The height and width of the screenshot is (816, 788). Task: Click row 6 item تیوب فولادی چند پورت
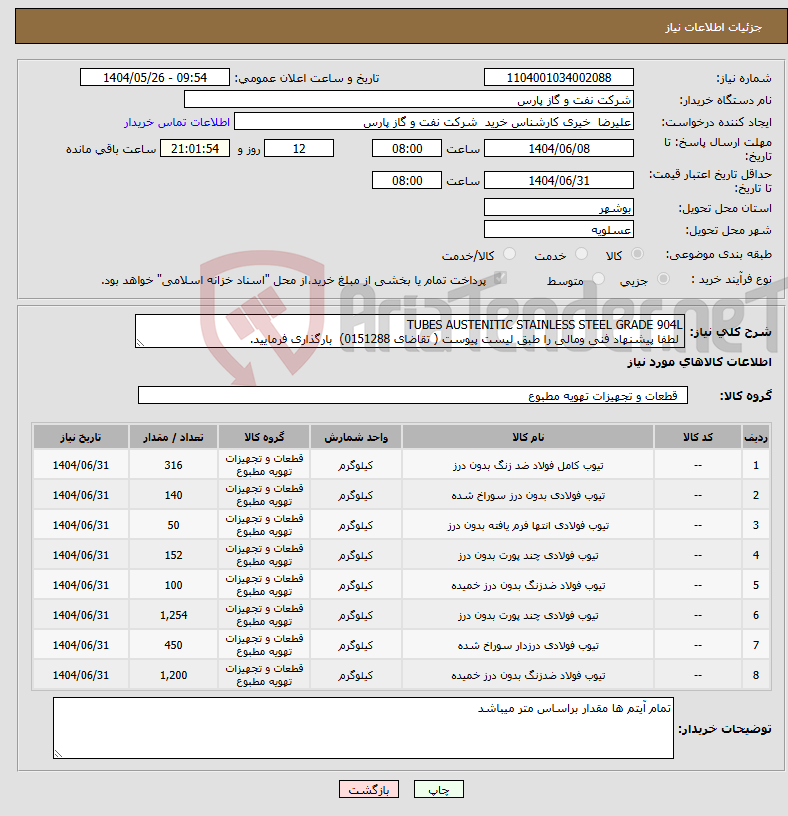coord(528,615)
